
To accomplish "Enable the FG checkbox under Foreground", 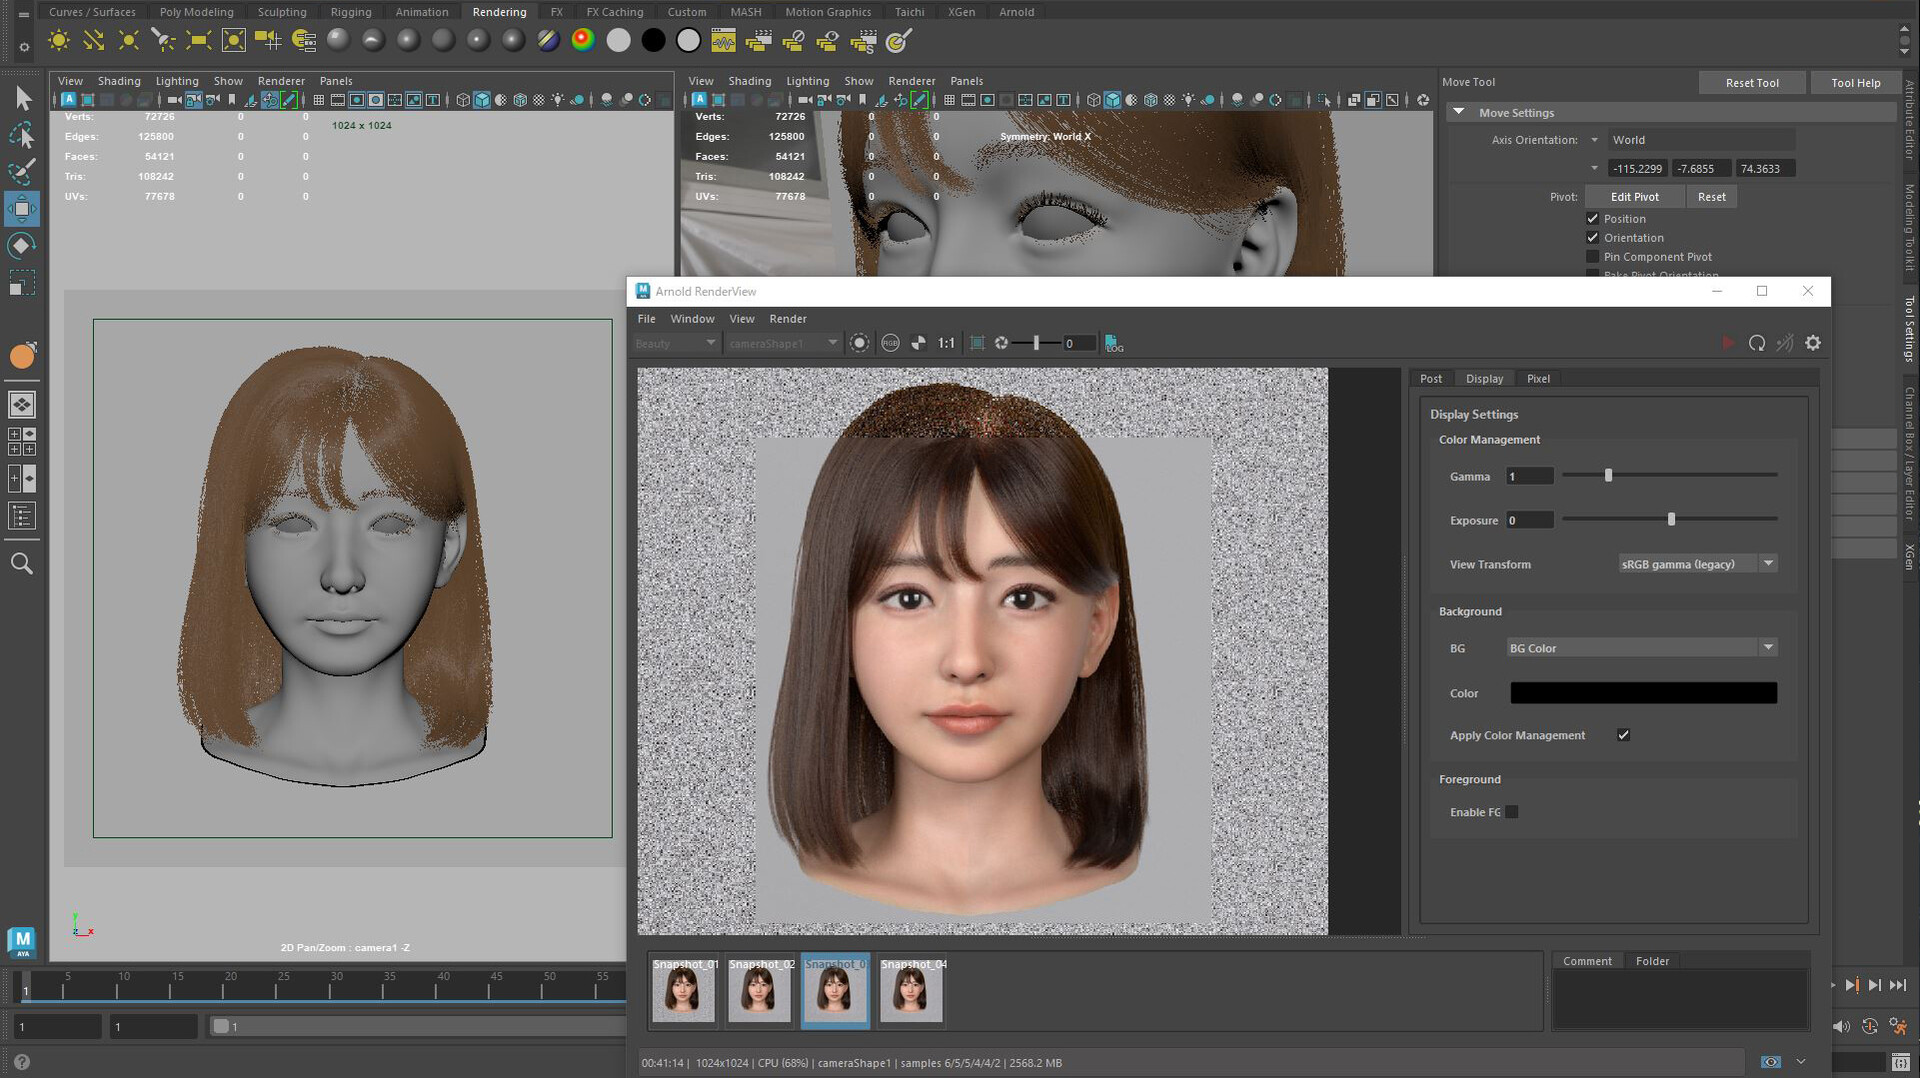I will pyautogui.click(x=1511, y=812).
